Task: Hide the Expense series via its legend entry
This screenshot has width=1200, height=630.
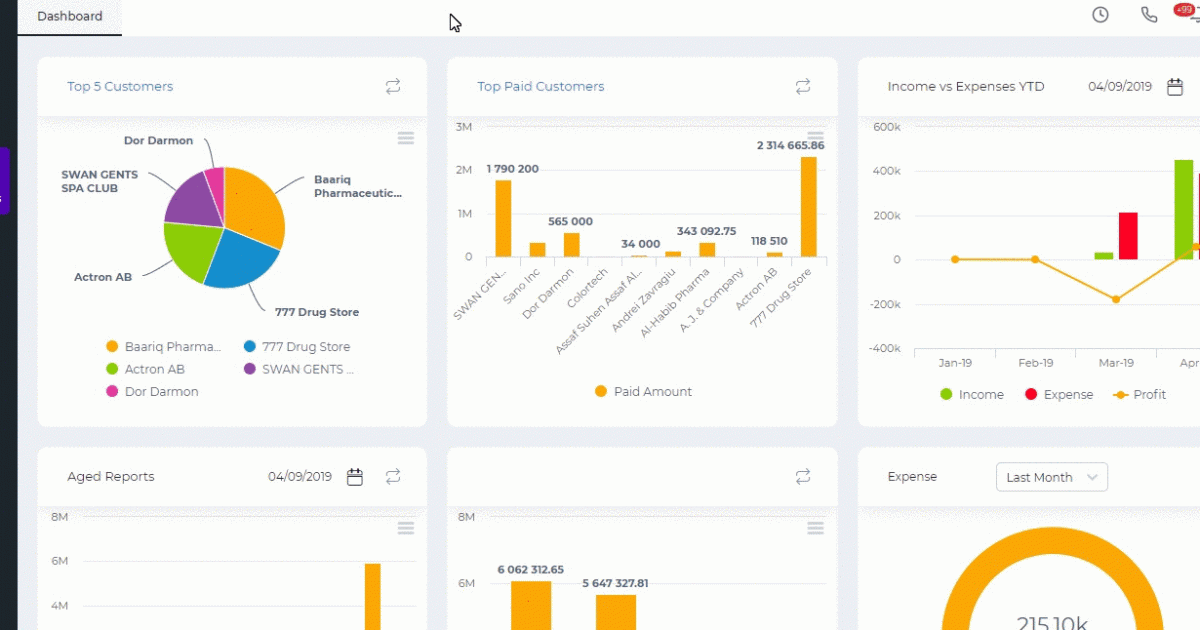Action: (x=1059, y=395)
